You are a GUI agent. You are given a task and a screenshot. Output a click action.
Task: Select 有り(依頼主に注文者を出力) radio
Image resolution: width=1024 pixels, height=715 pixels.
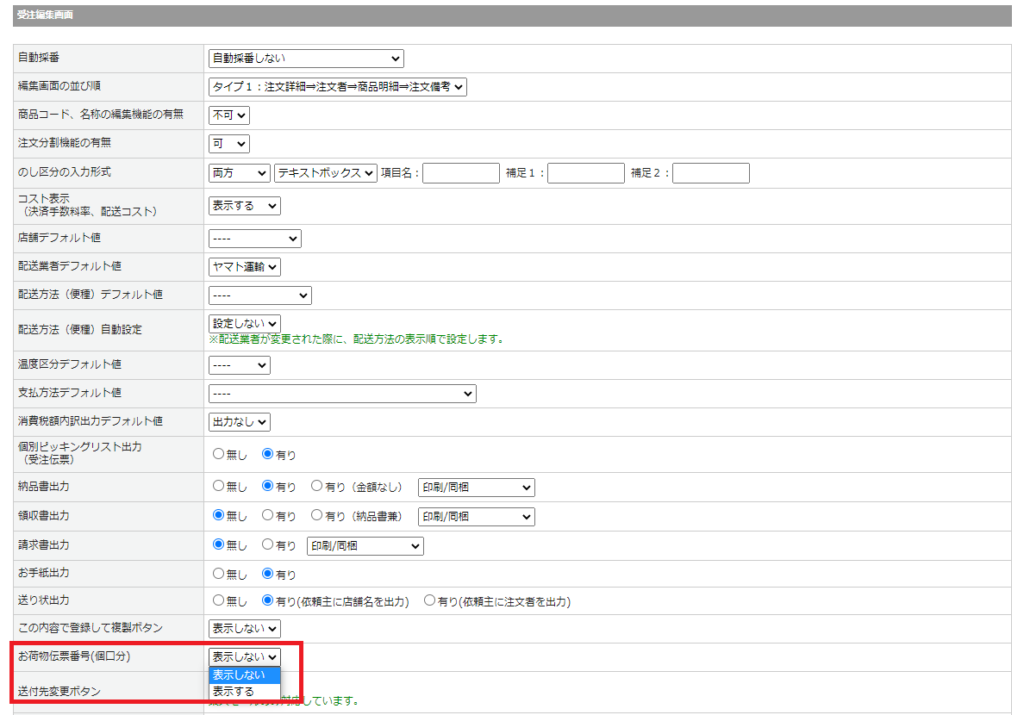tap(430, 600)
